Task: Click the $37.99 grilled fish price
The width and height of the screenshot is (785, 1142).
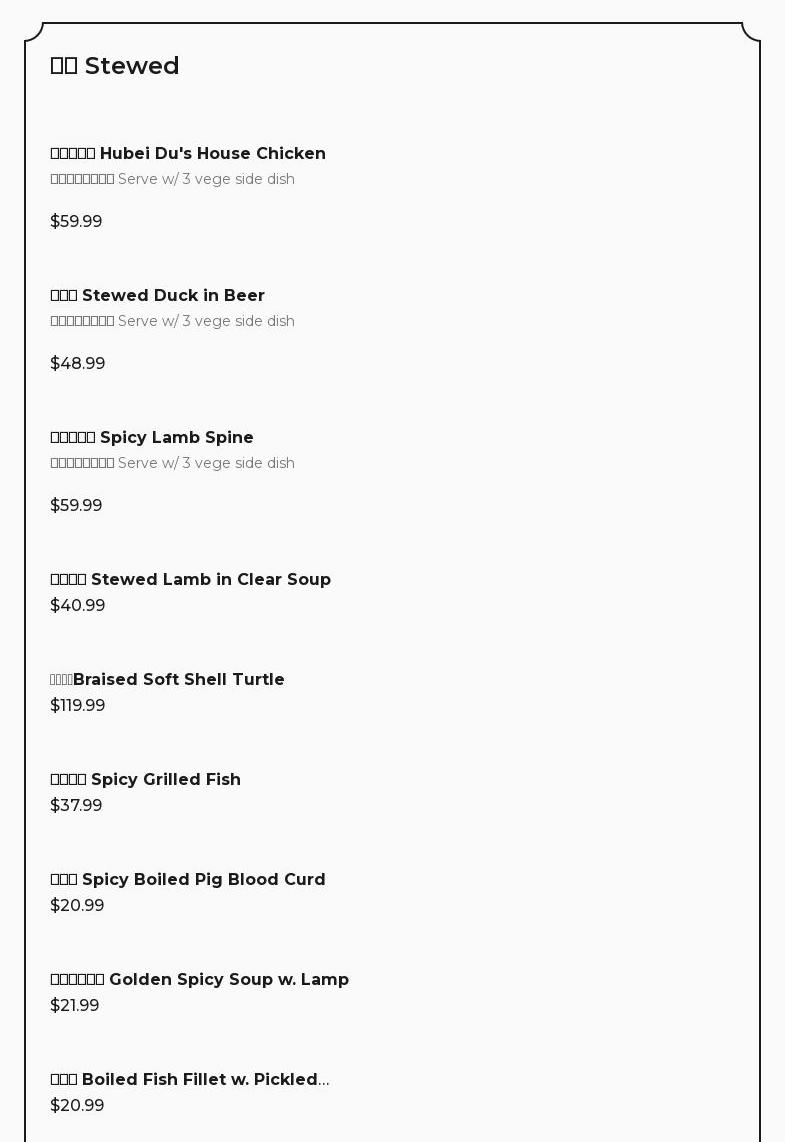Action: click(76, 805)
